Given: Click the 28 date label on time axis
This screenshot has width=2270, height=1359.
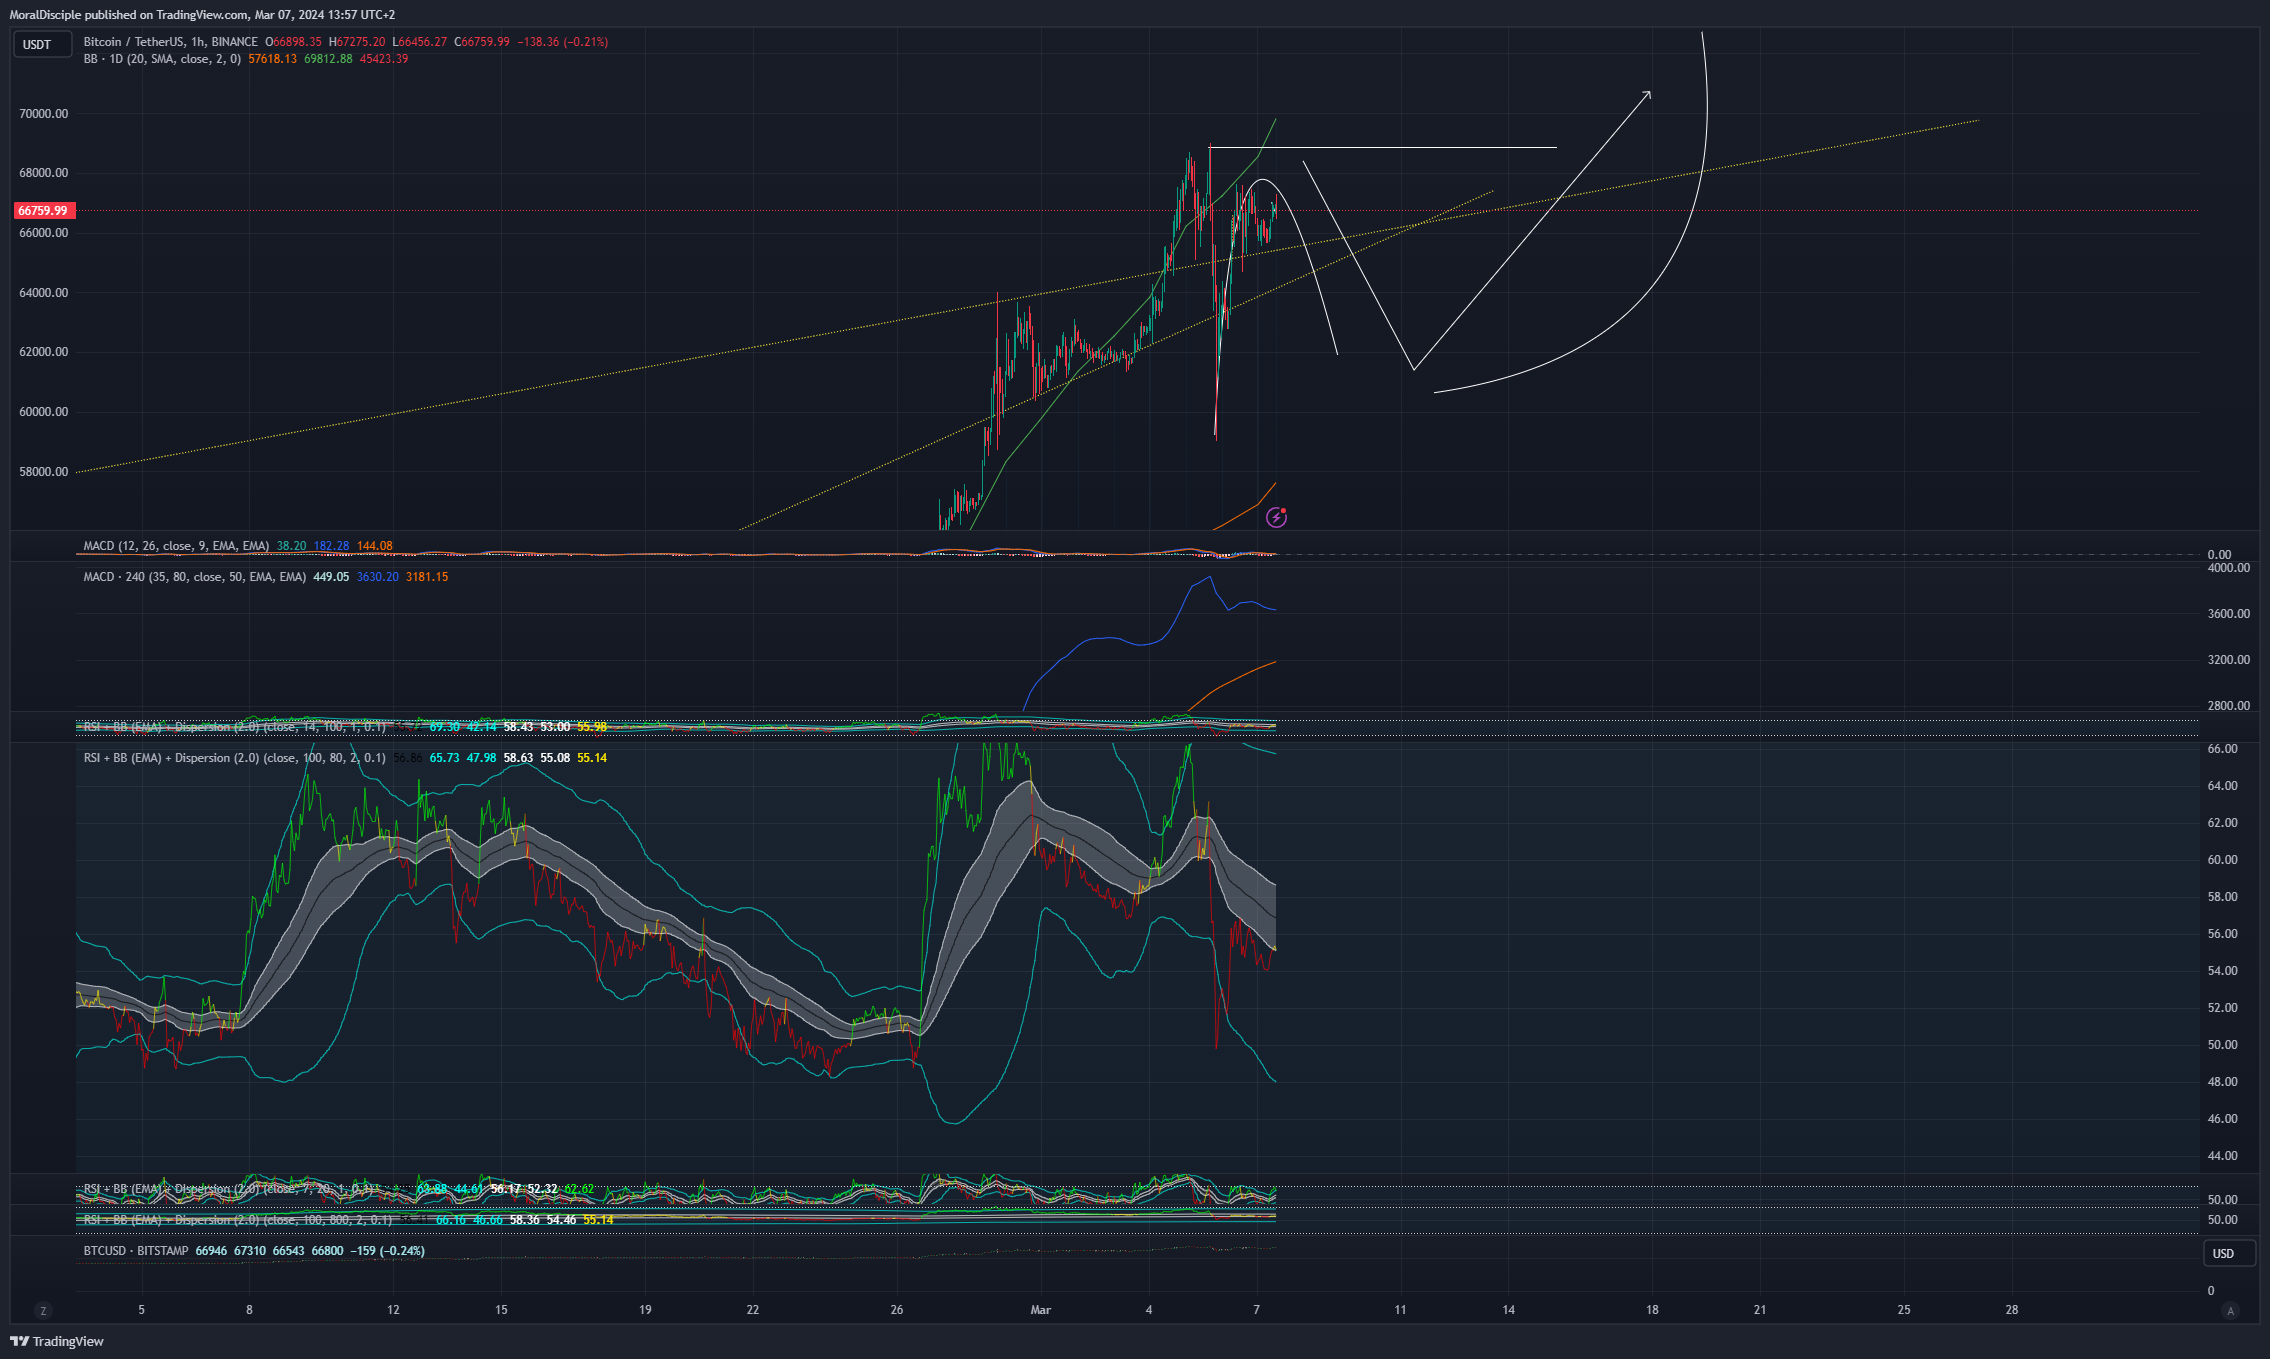Looking at the screenshot, I should [x=2012, y=1310].
